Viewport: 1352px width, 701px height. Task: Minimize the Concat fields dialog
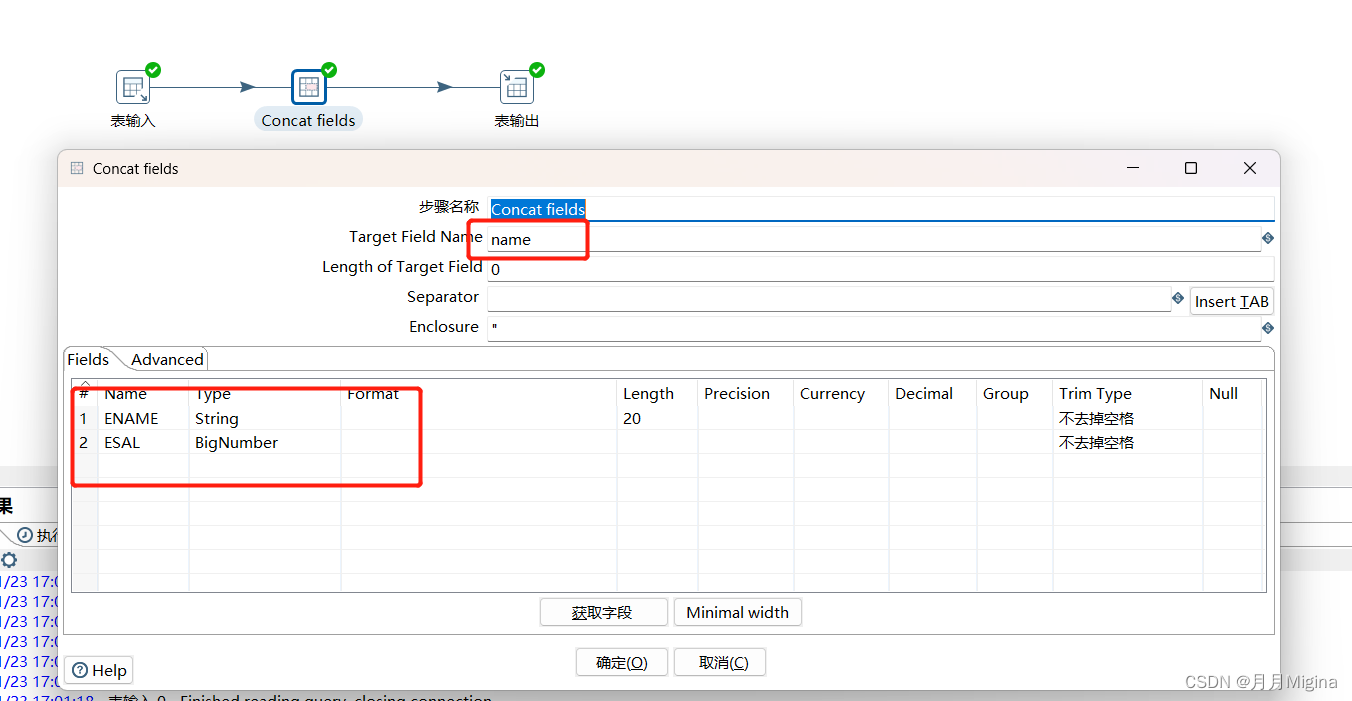tap(1132, 168)
